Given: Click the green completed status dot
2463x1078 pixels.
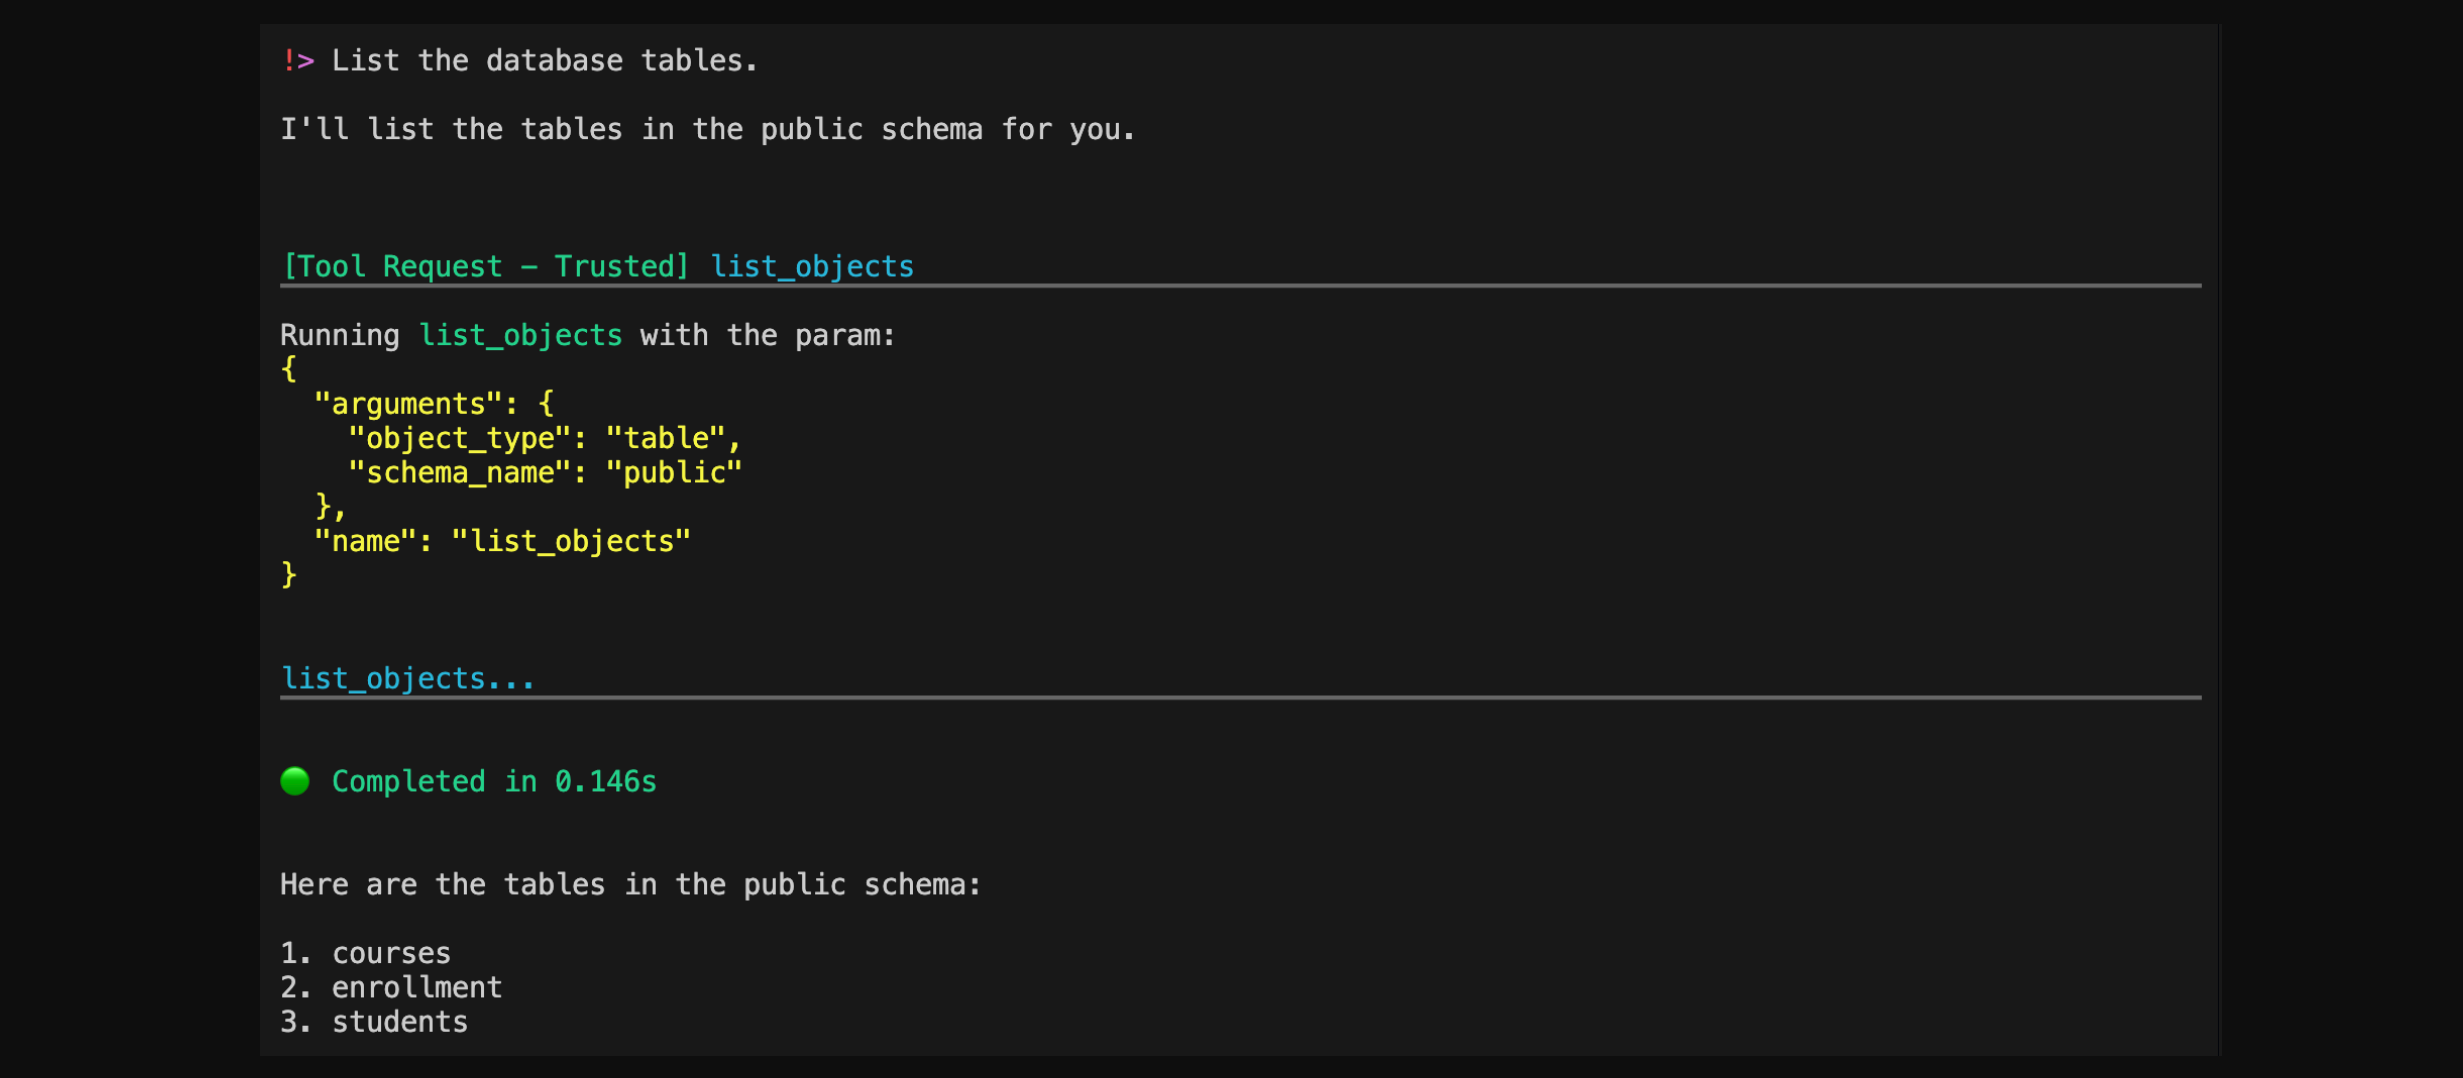Looking at the screenshot, I should [295, 781].
